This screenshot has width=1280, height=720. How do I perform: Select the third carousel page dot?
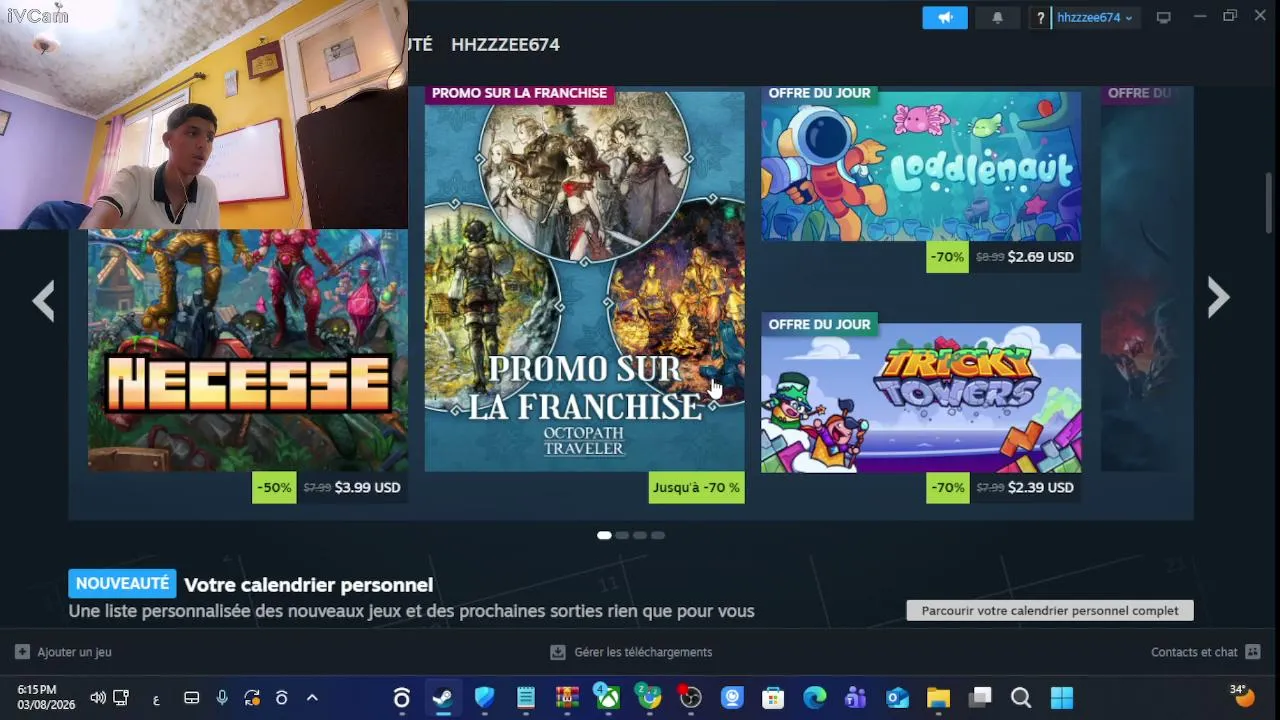pyautogui.click(x=640, y=535)
